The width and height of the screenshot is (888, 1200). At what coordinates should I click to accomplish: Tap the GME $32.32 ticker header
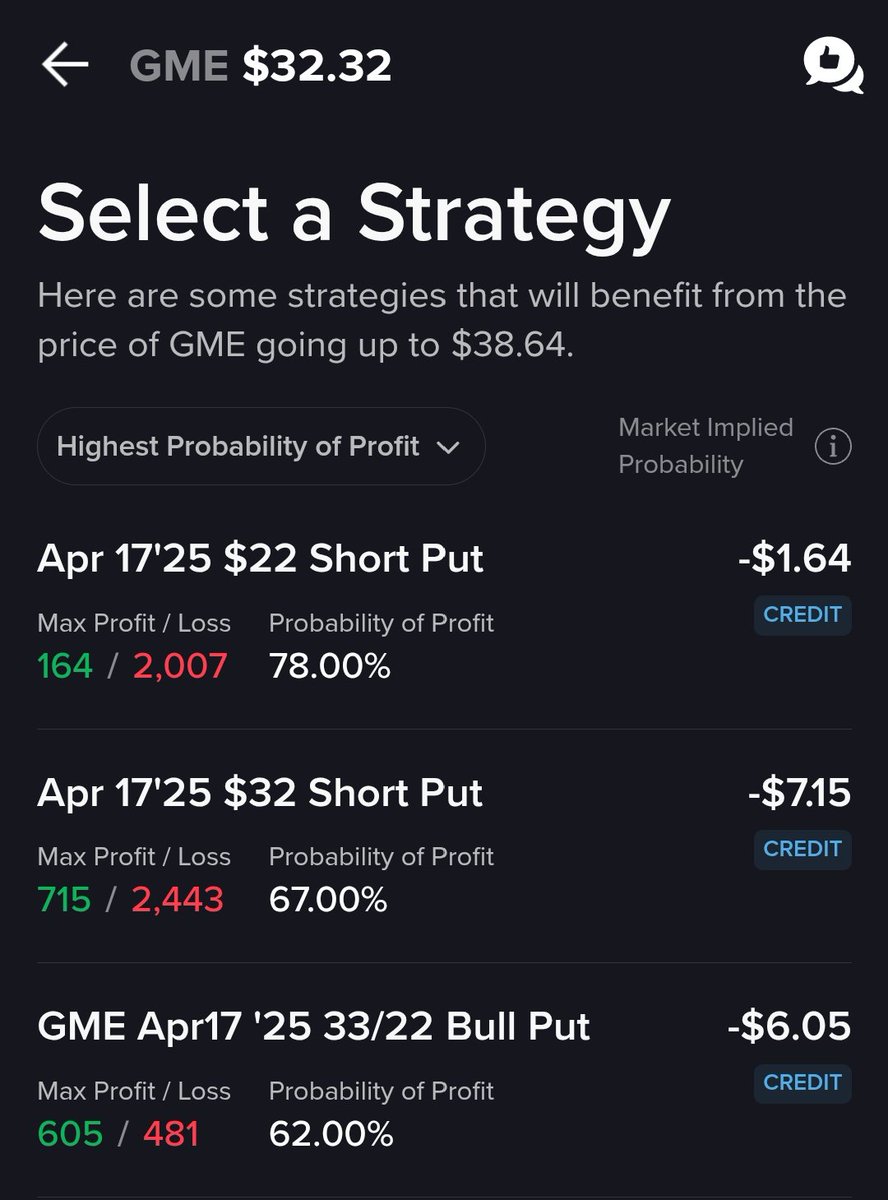(261, 66)
